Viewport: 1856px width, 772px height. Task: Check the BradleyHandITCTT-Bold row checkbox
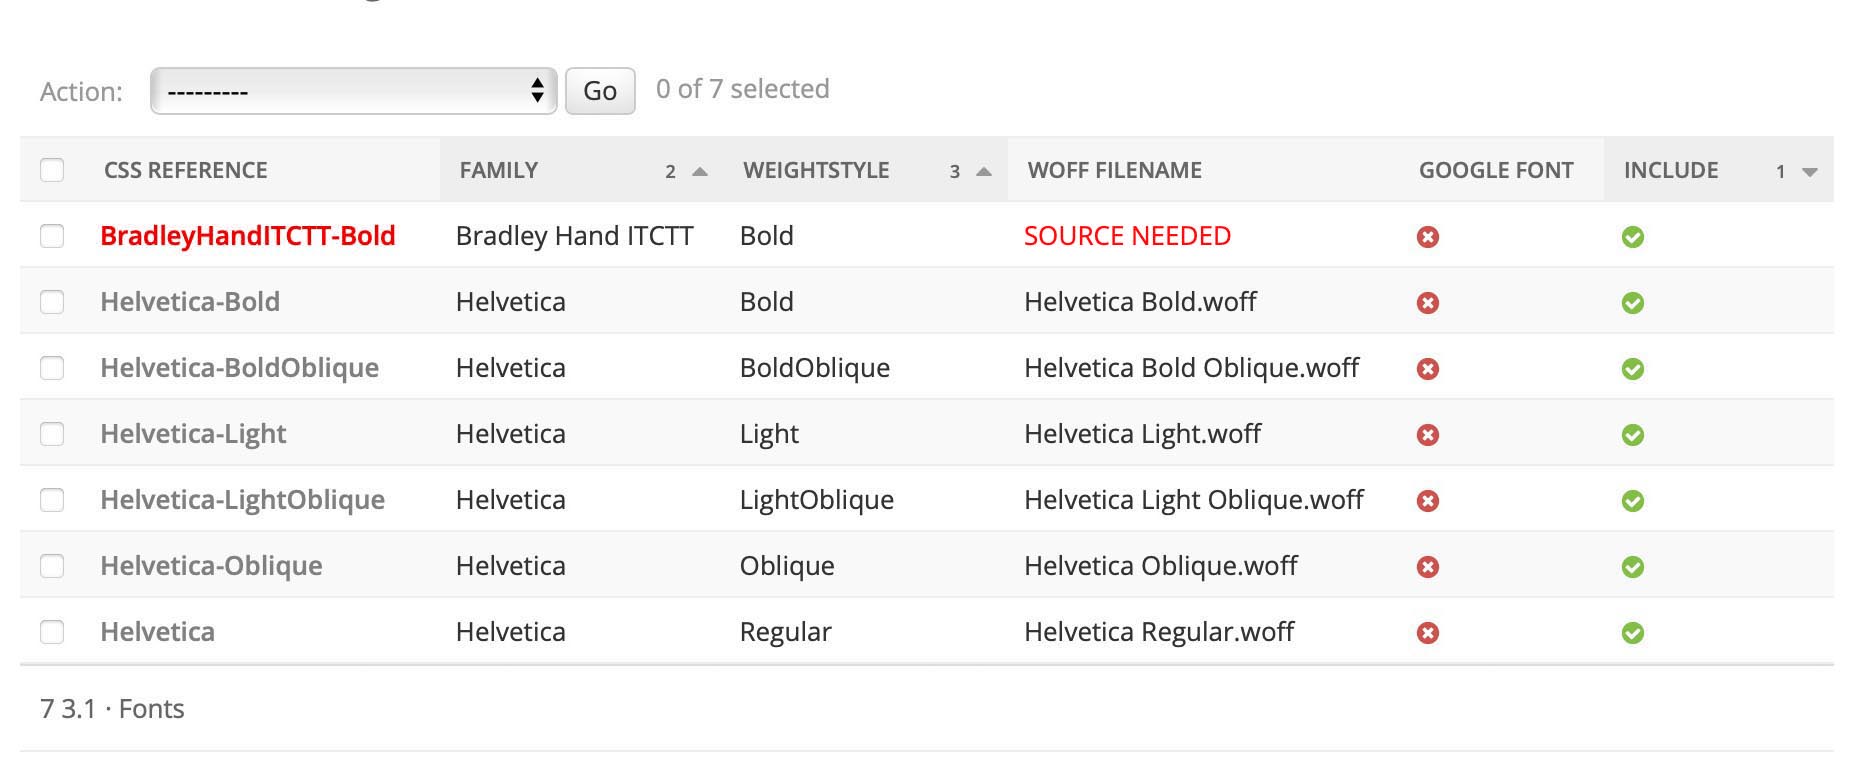tap(52, 236)
